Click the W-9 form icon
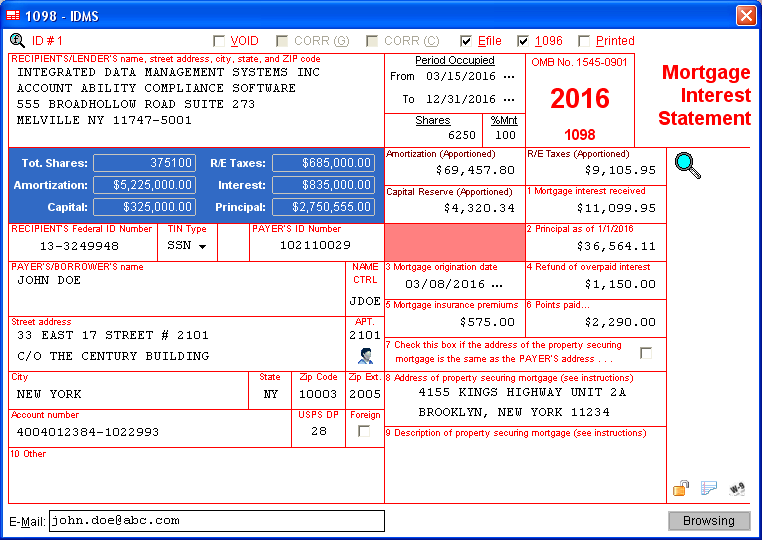The image size is (762, 540). point(739,488)
